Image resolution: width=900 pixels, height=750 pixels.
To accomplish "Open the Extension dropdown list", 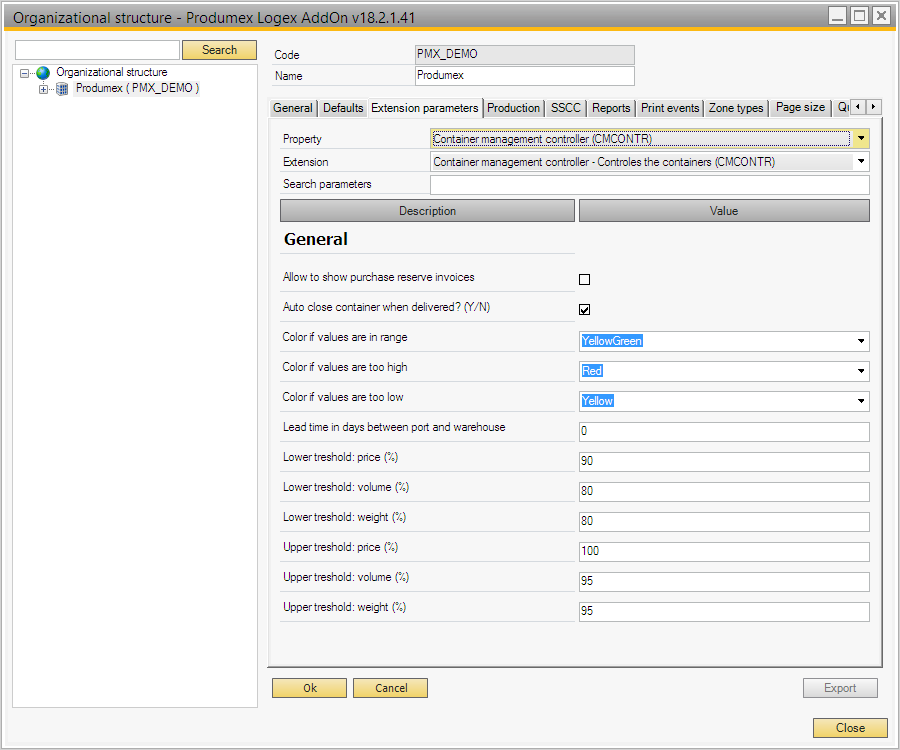I will point(861,161).
